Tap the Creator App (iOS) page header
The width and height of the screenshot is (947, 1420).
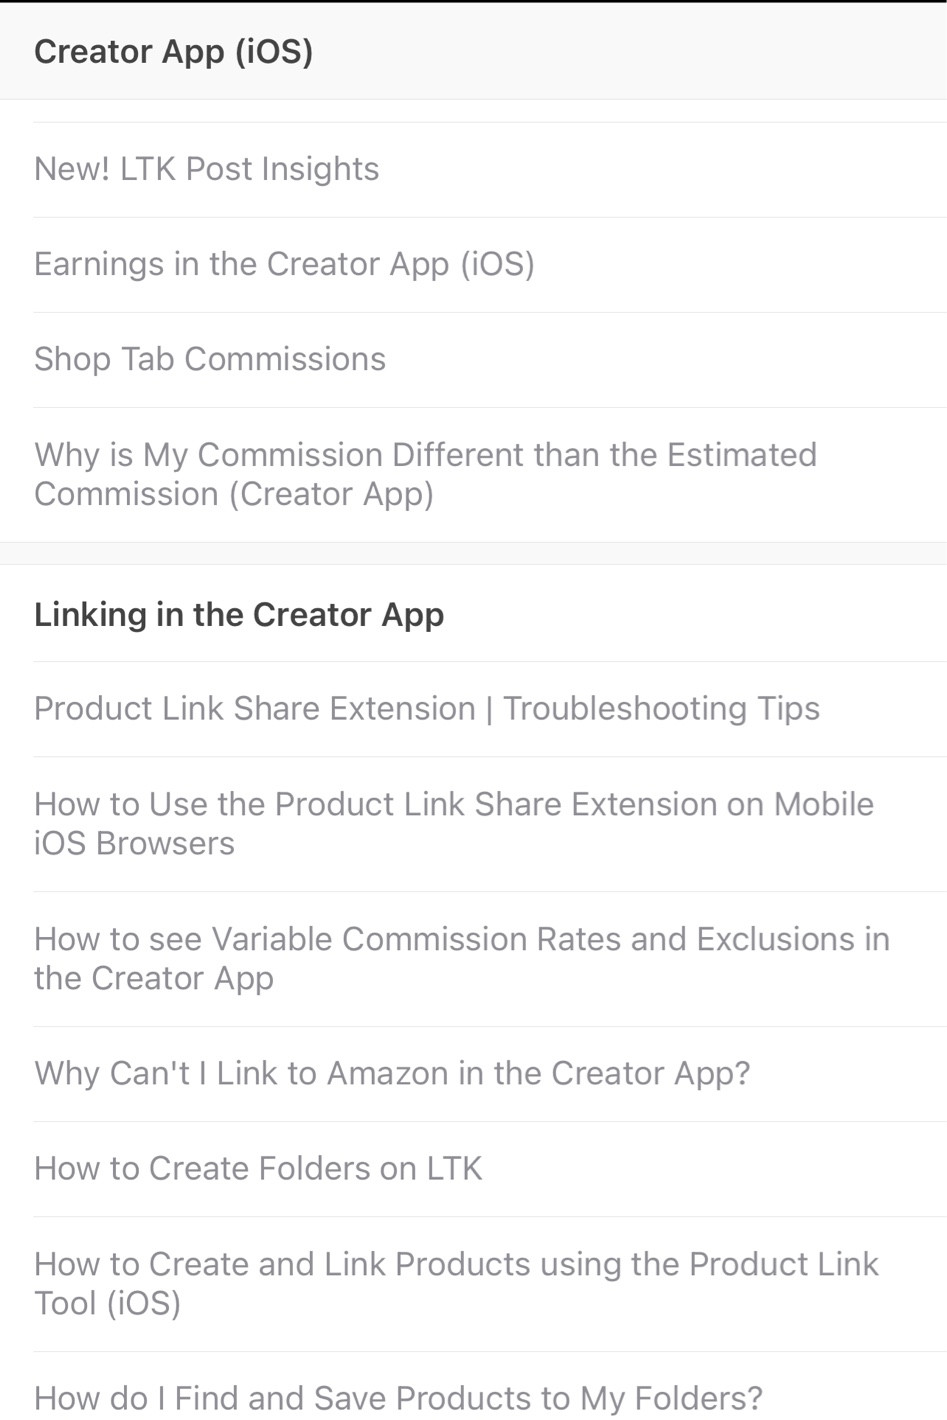(173, 51)
